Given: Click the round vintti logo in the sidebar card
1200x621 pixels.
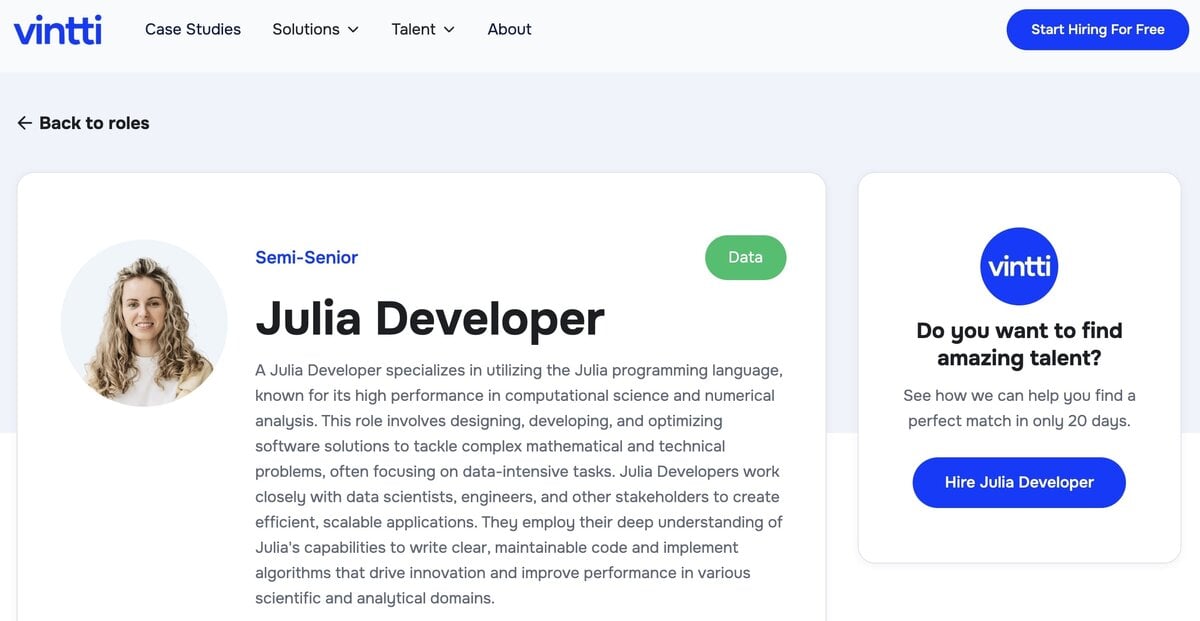Looking at the screenshot, I should (x=1019, y=267).
